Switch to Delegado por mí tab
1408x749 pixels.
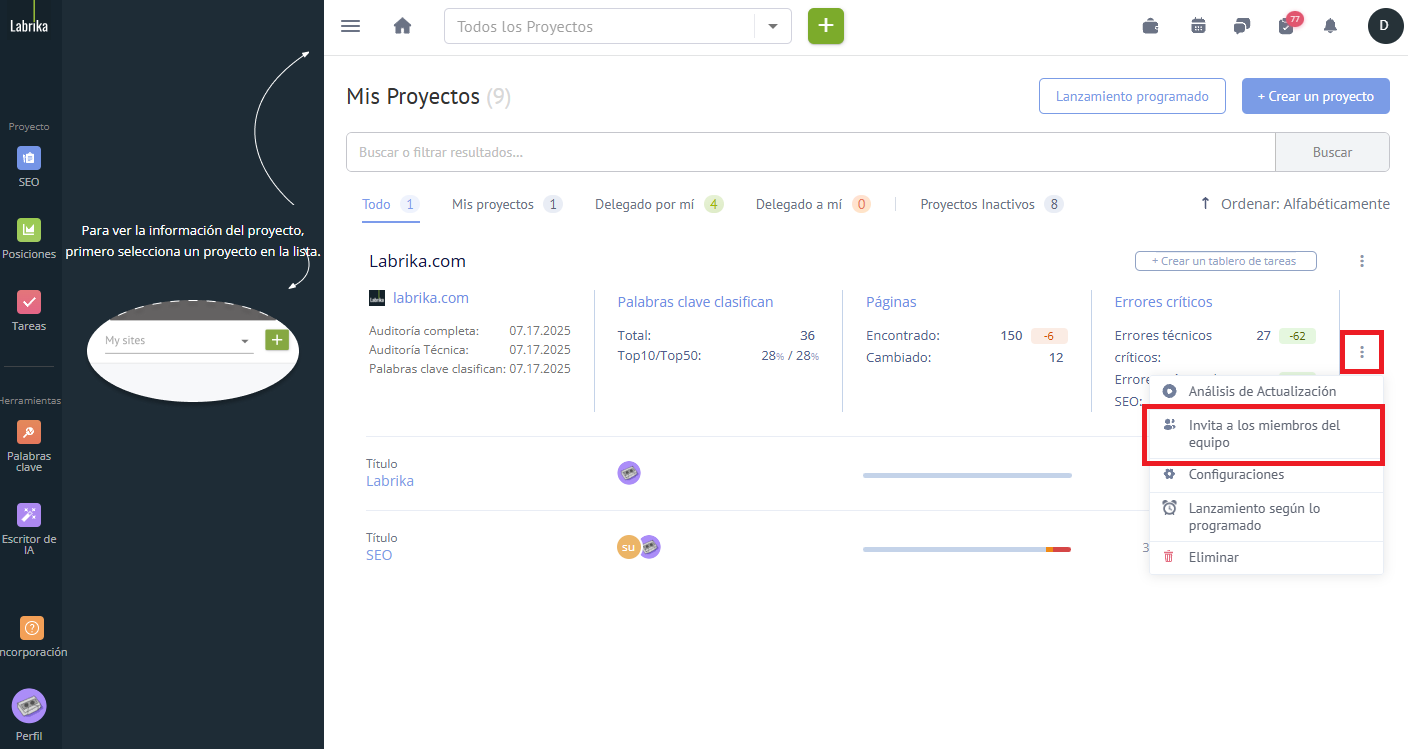point(659,204)
